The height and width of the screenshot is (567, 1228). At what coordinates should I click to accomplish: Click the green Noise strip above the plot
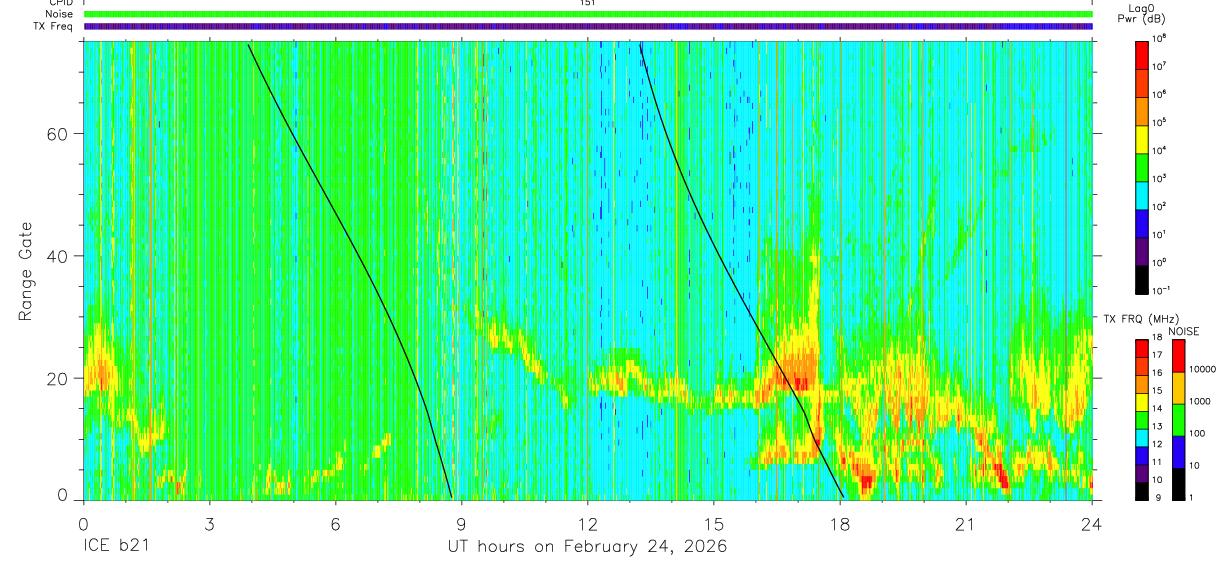(x=588, y=14)
